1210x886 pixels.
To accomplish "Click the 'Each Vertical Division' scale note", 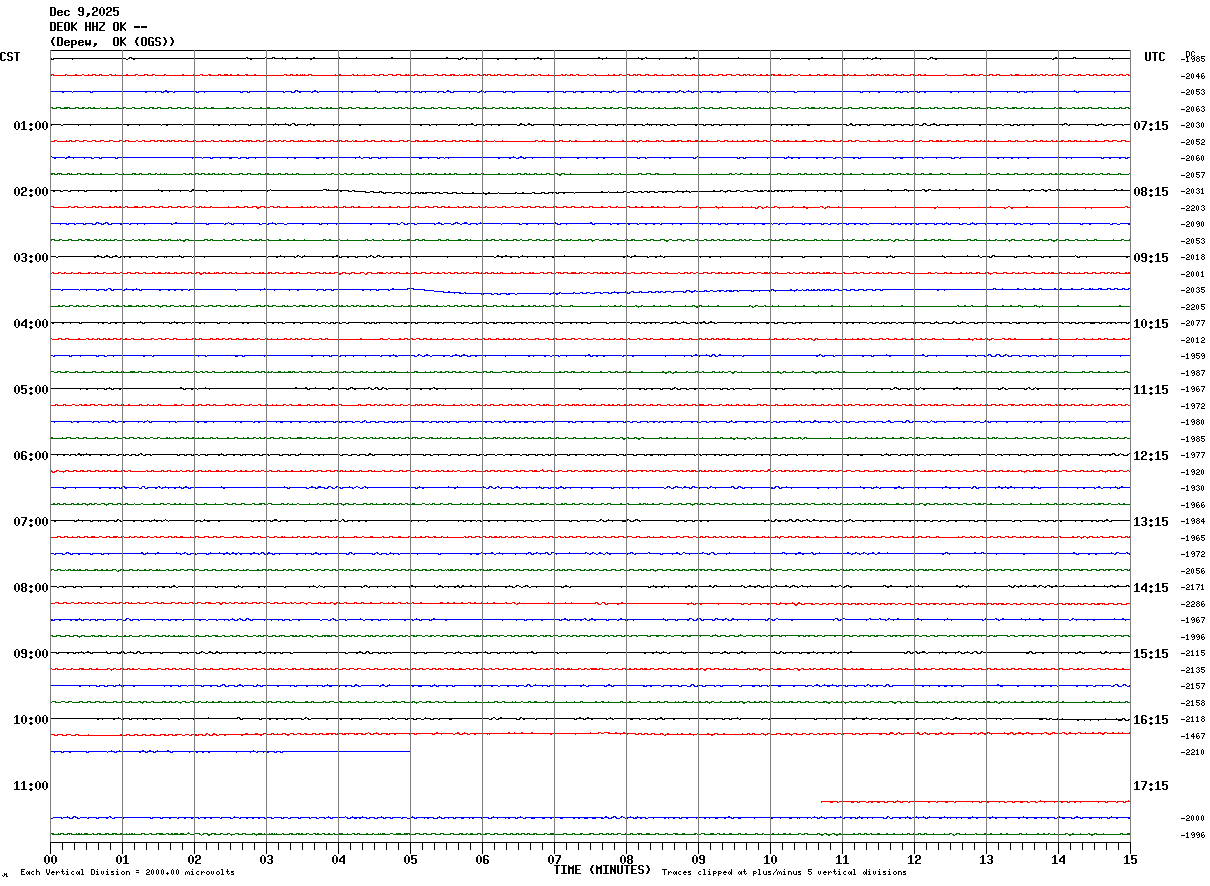I will coord(127,873).
